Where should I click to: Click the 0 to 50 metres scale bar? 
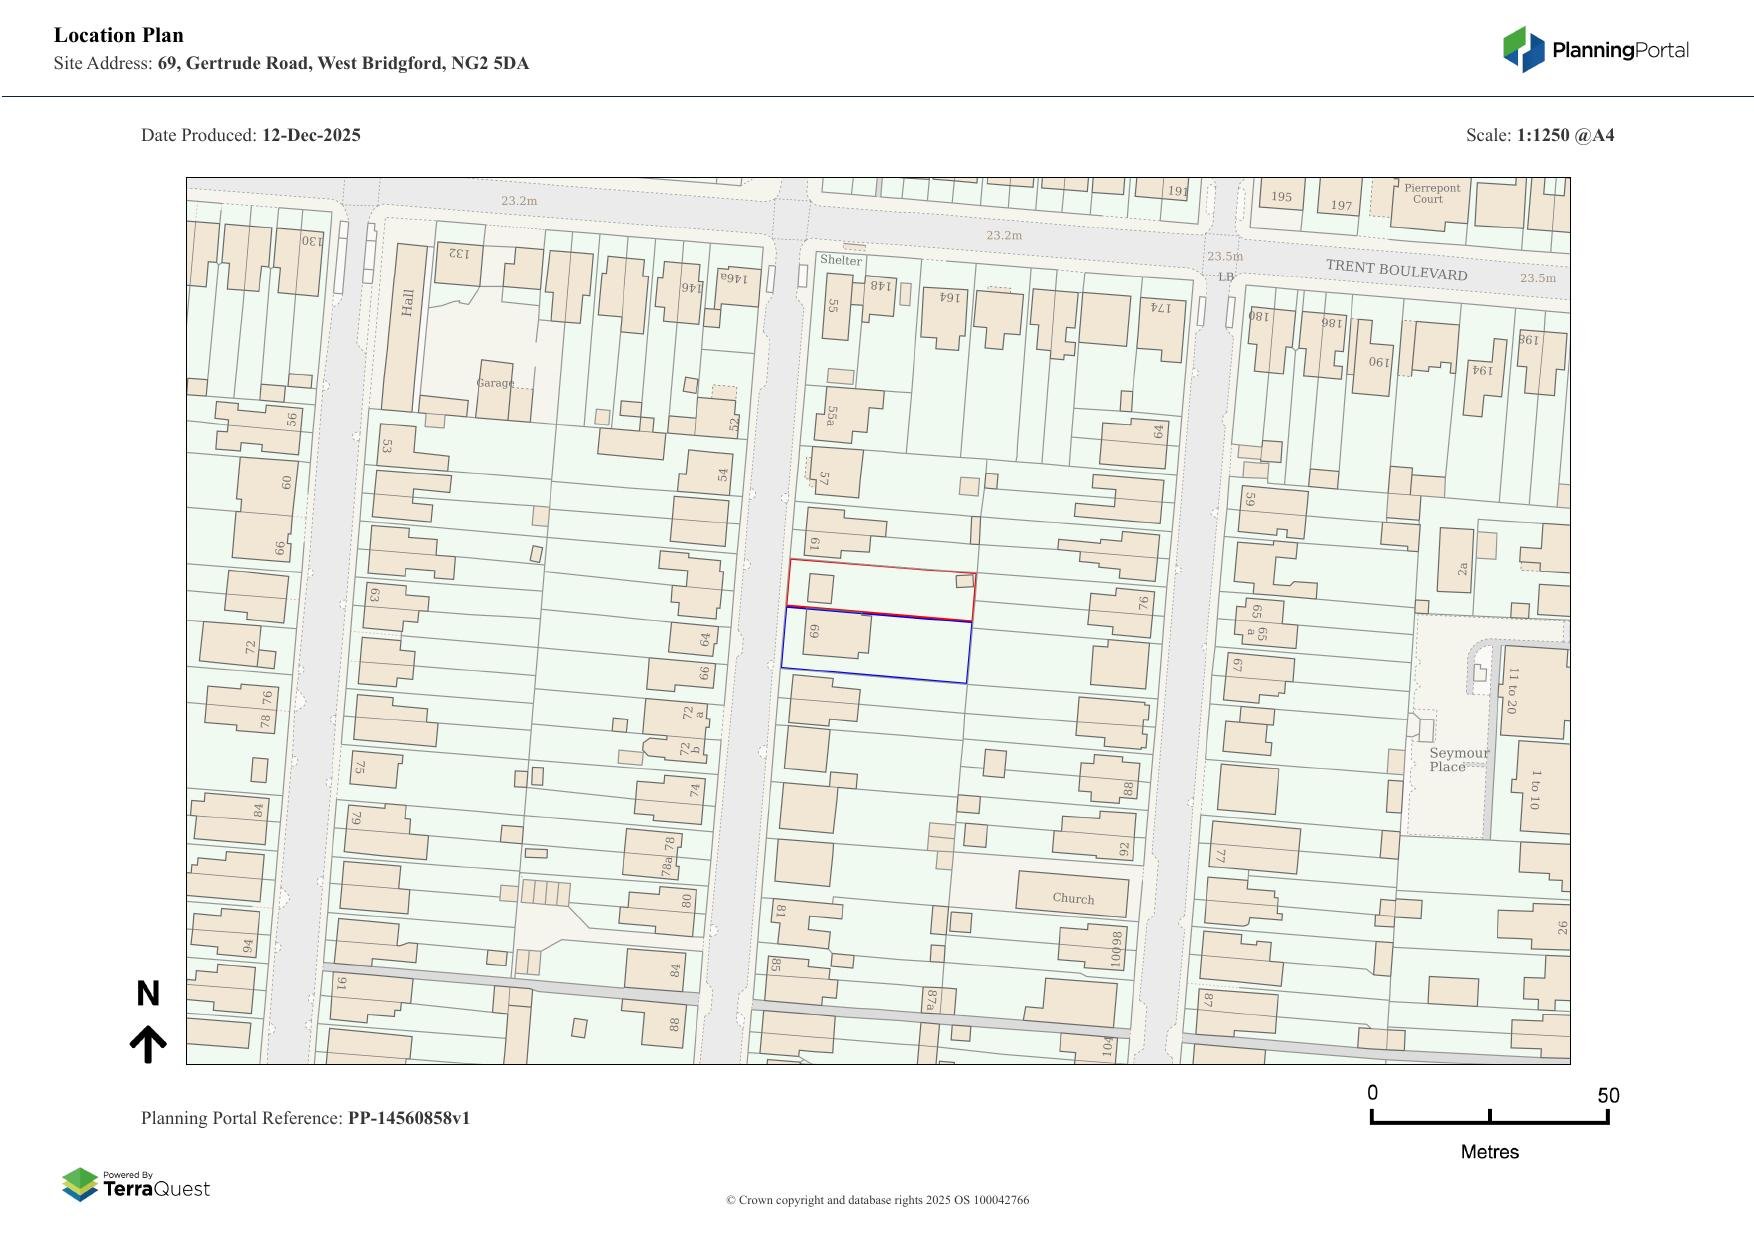tap(1489, 1118)
